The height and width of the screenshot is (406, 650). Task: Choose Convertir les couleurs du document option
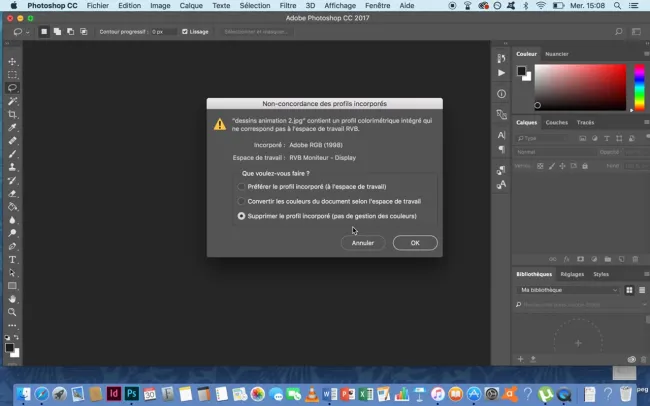(330, 201)
